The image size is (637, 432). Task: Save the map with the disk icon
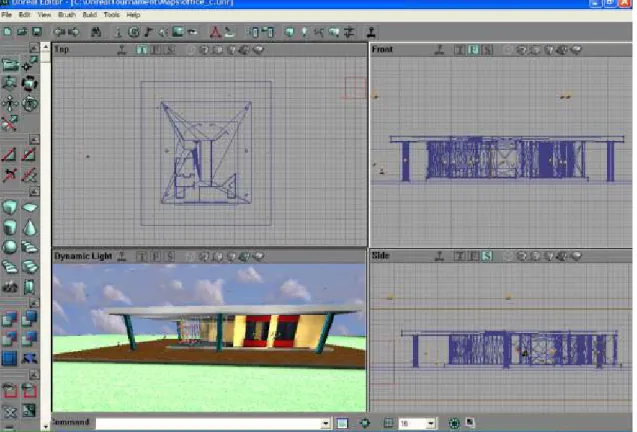click(x=37, y=32)
